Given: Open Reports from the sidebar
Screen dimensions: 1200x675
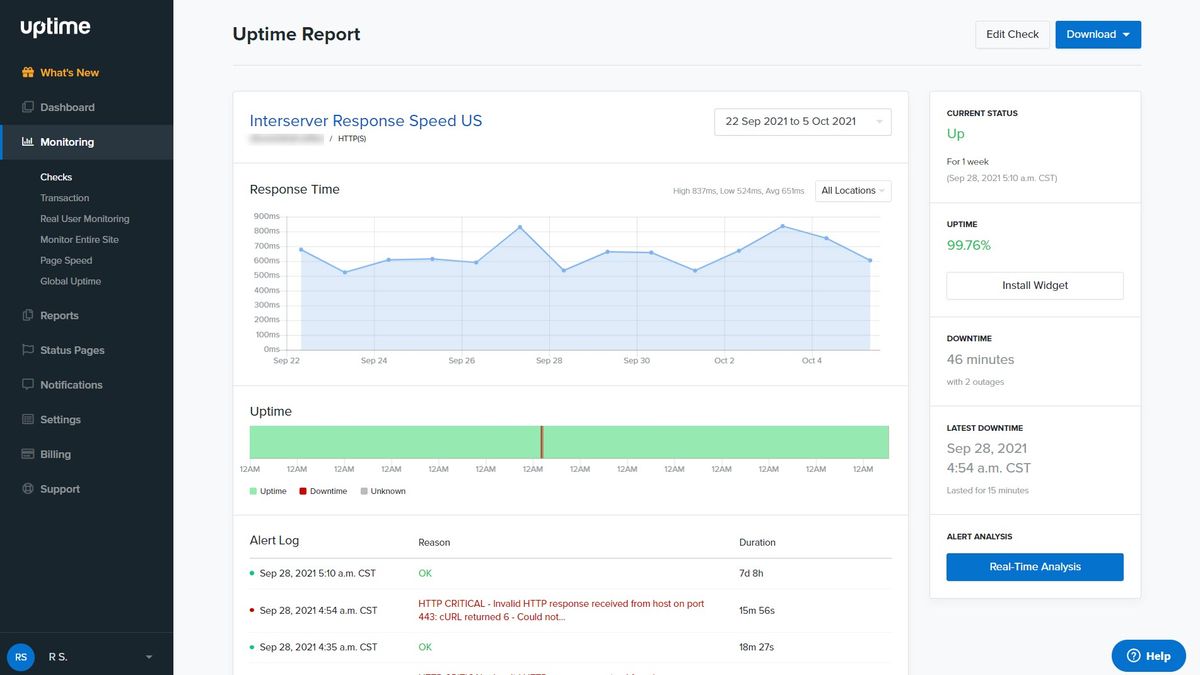Looking at the screenshot, I should click(x=29, y=315).
